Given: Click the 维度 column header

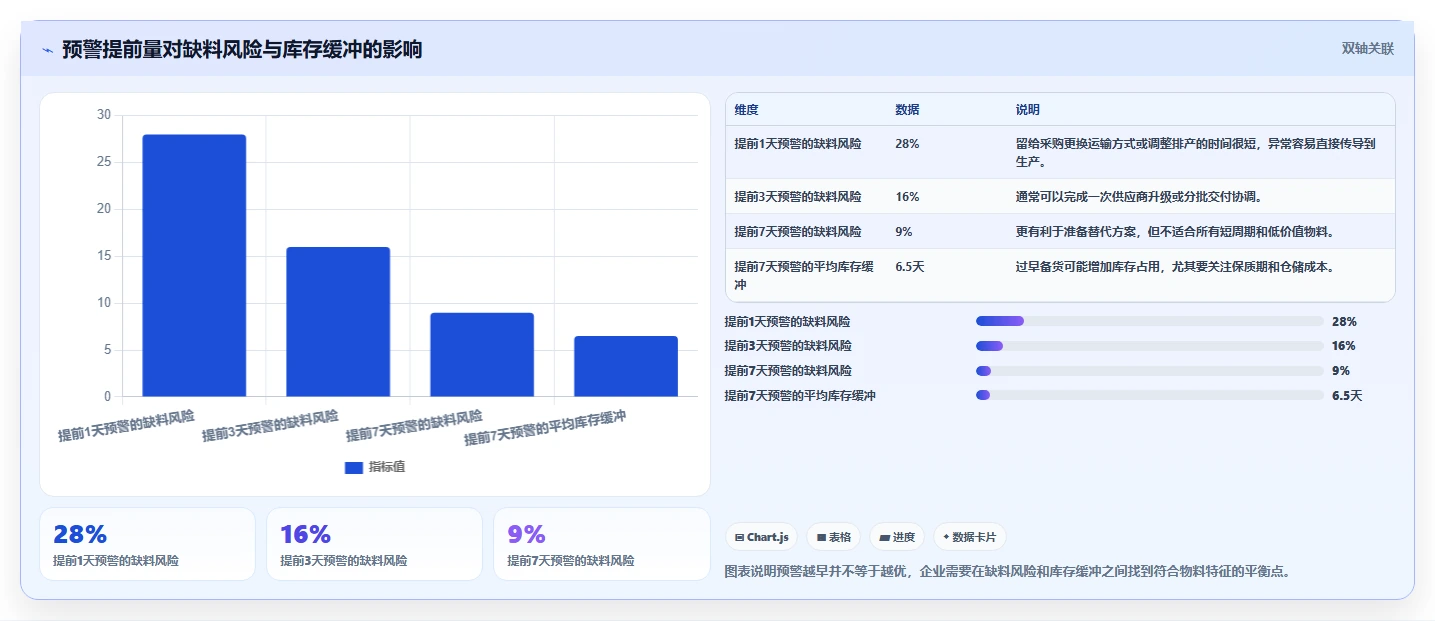Looking at the screenshot, I should (x=746, y=110).
